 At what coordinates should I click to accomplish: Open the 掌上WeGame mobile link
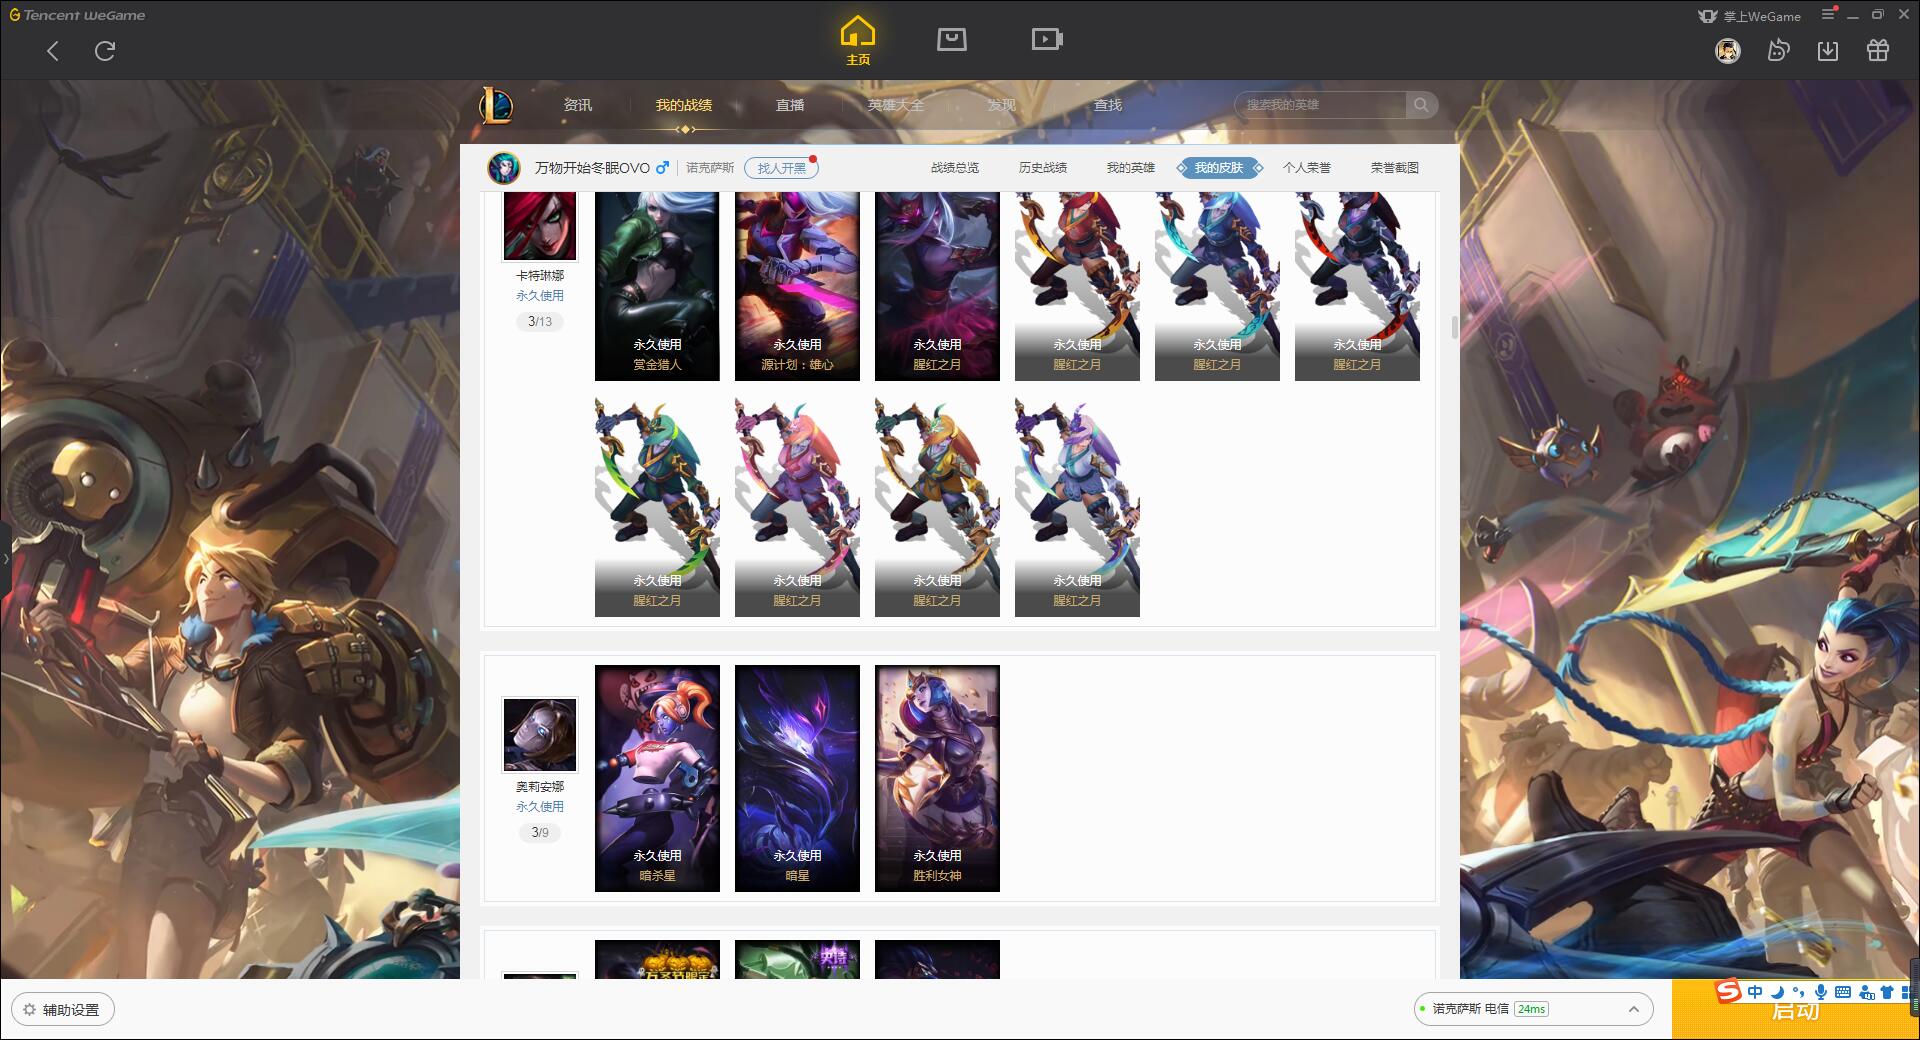click(x=1749, y=16)
